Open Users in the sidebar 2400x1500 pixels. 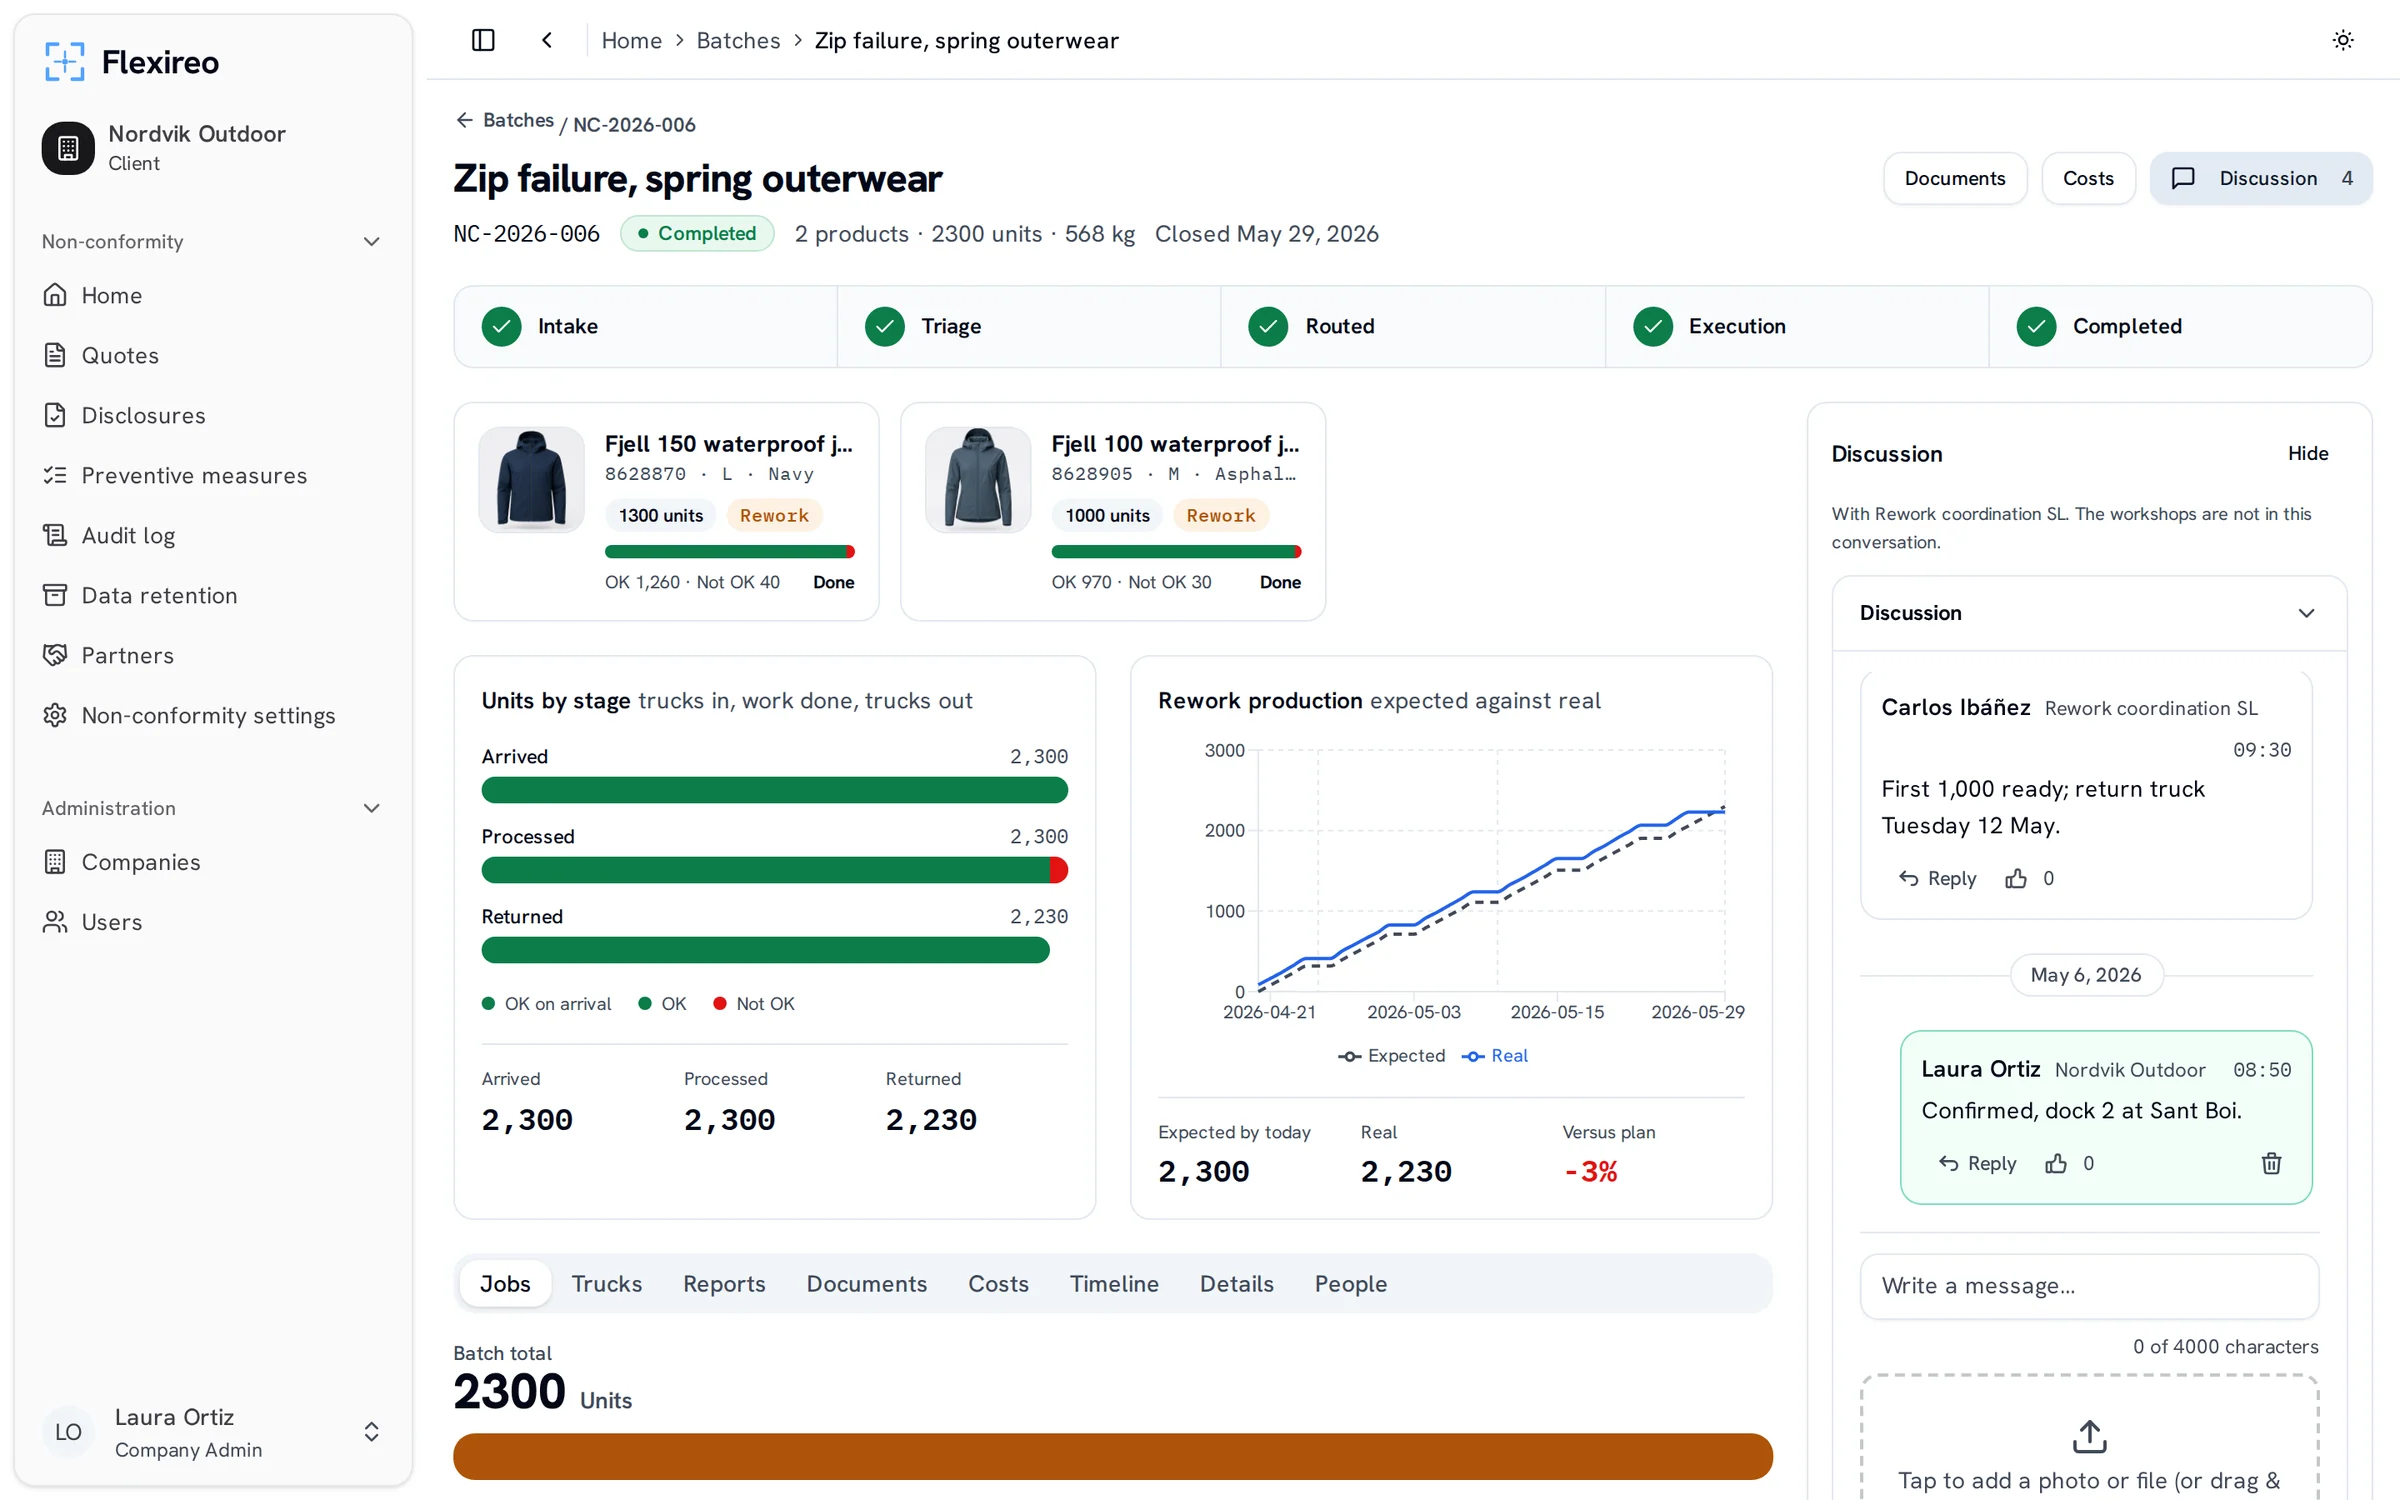coord(212,922)
